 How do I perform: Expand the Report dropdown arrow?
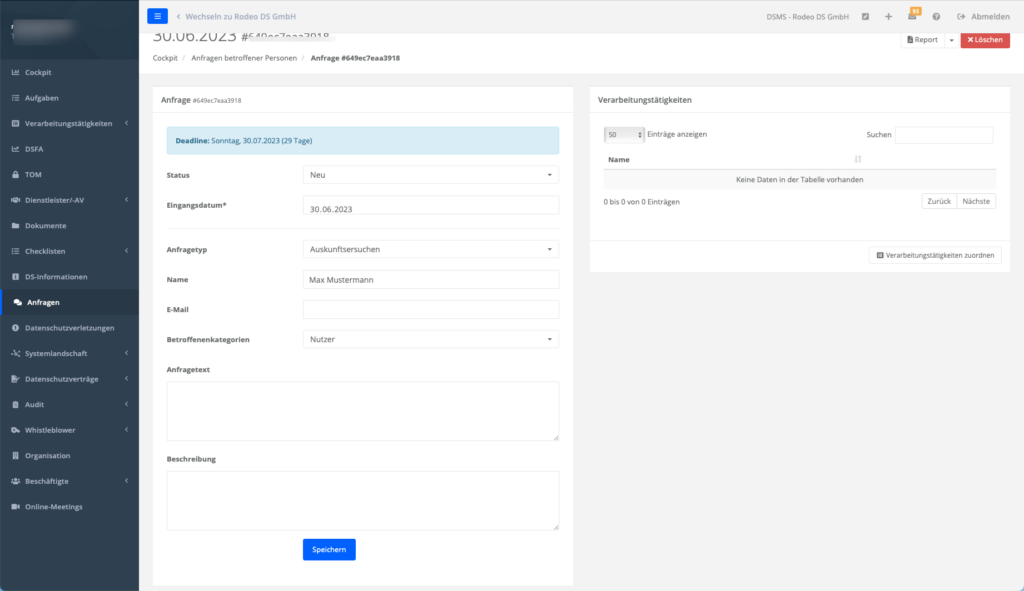point(951,40)
